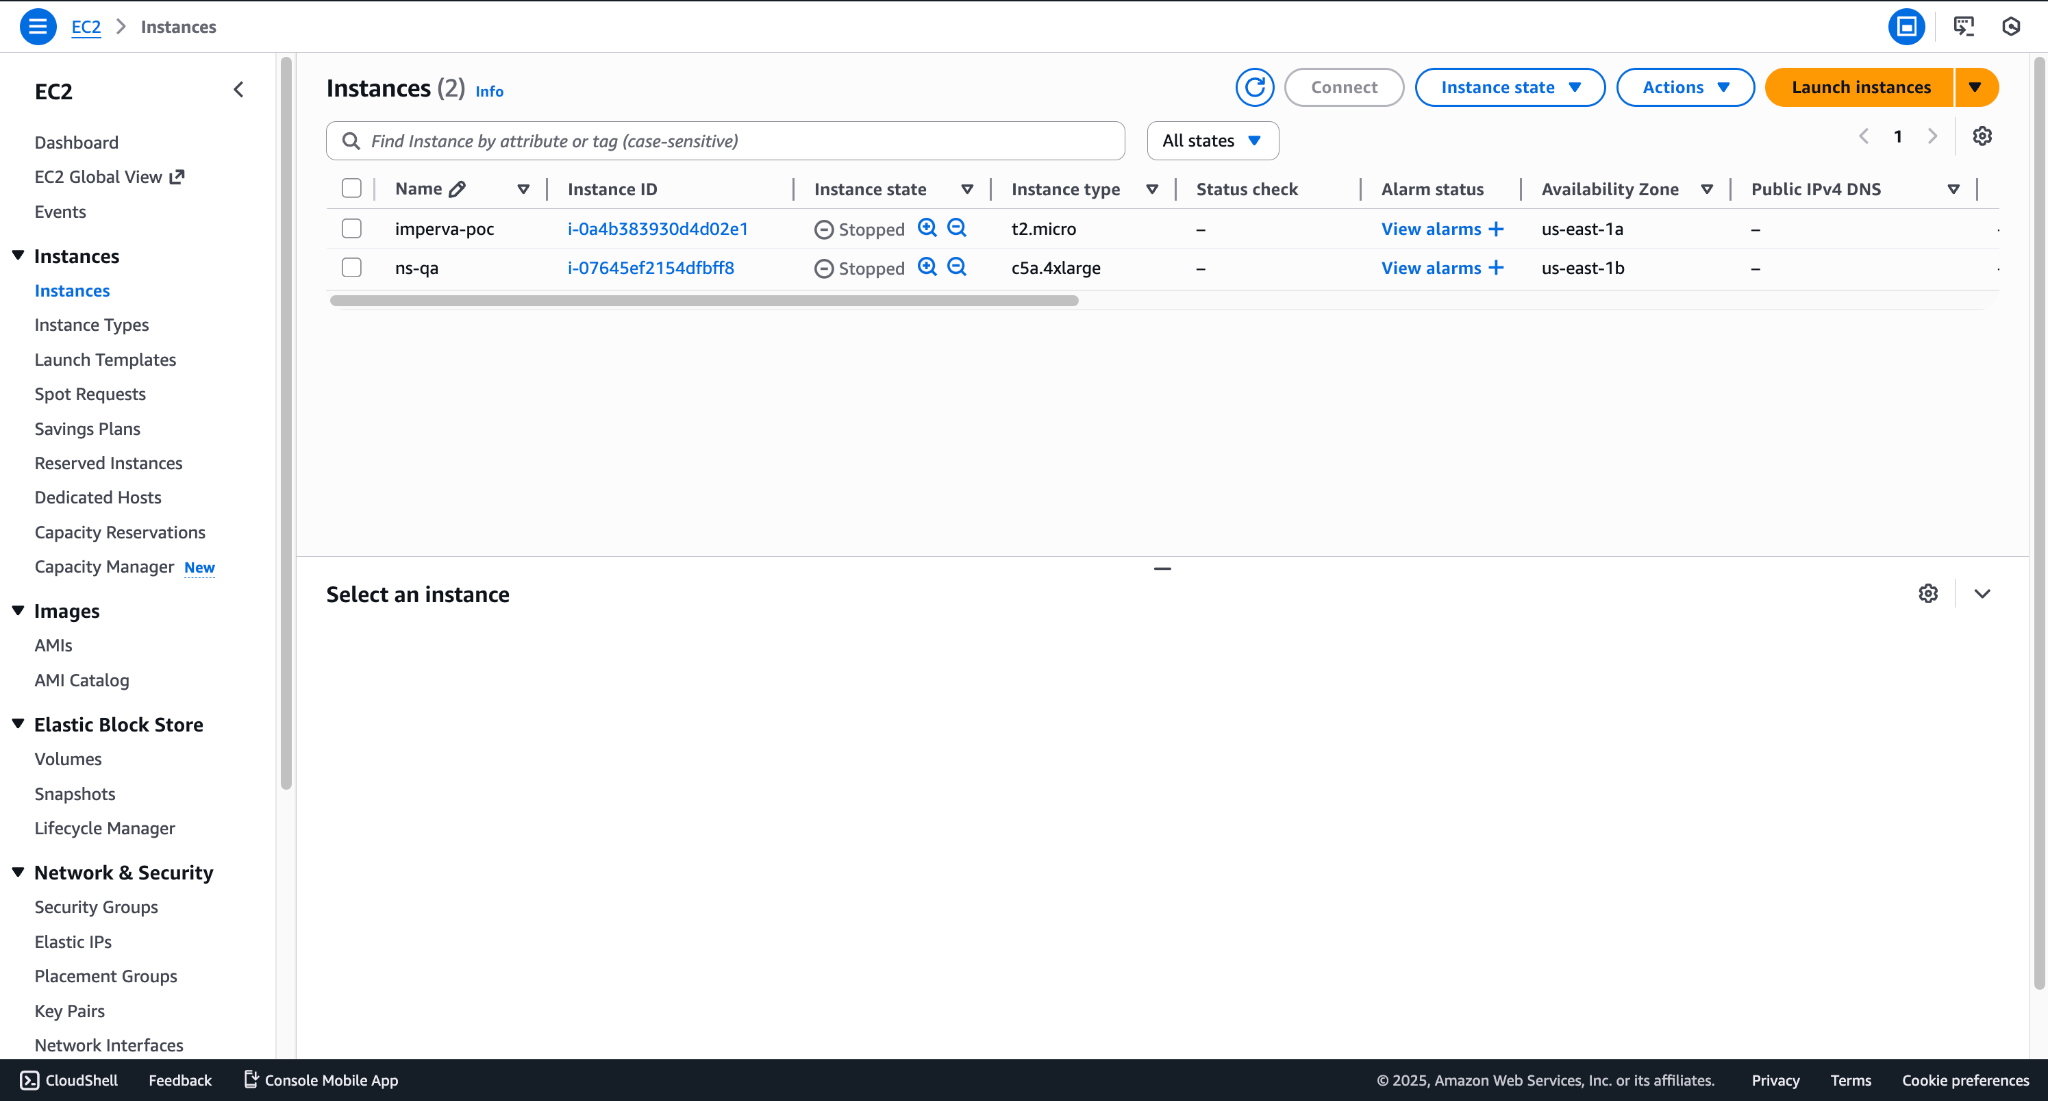Click the Launch instances button
Image resolution: width=2048 pixels, height=1101 pixels.
click(x=1860, y=87)
